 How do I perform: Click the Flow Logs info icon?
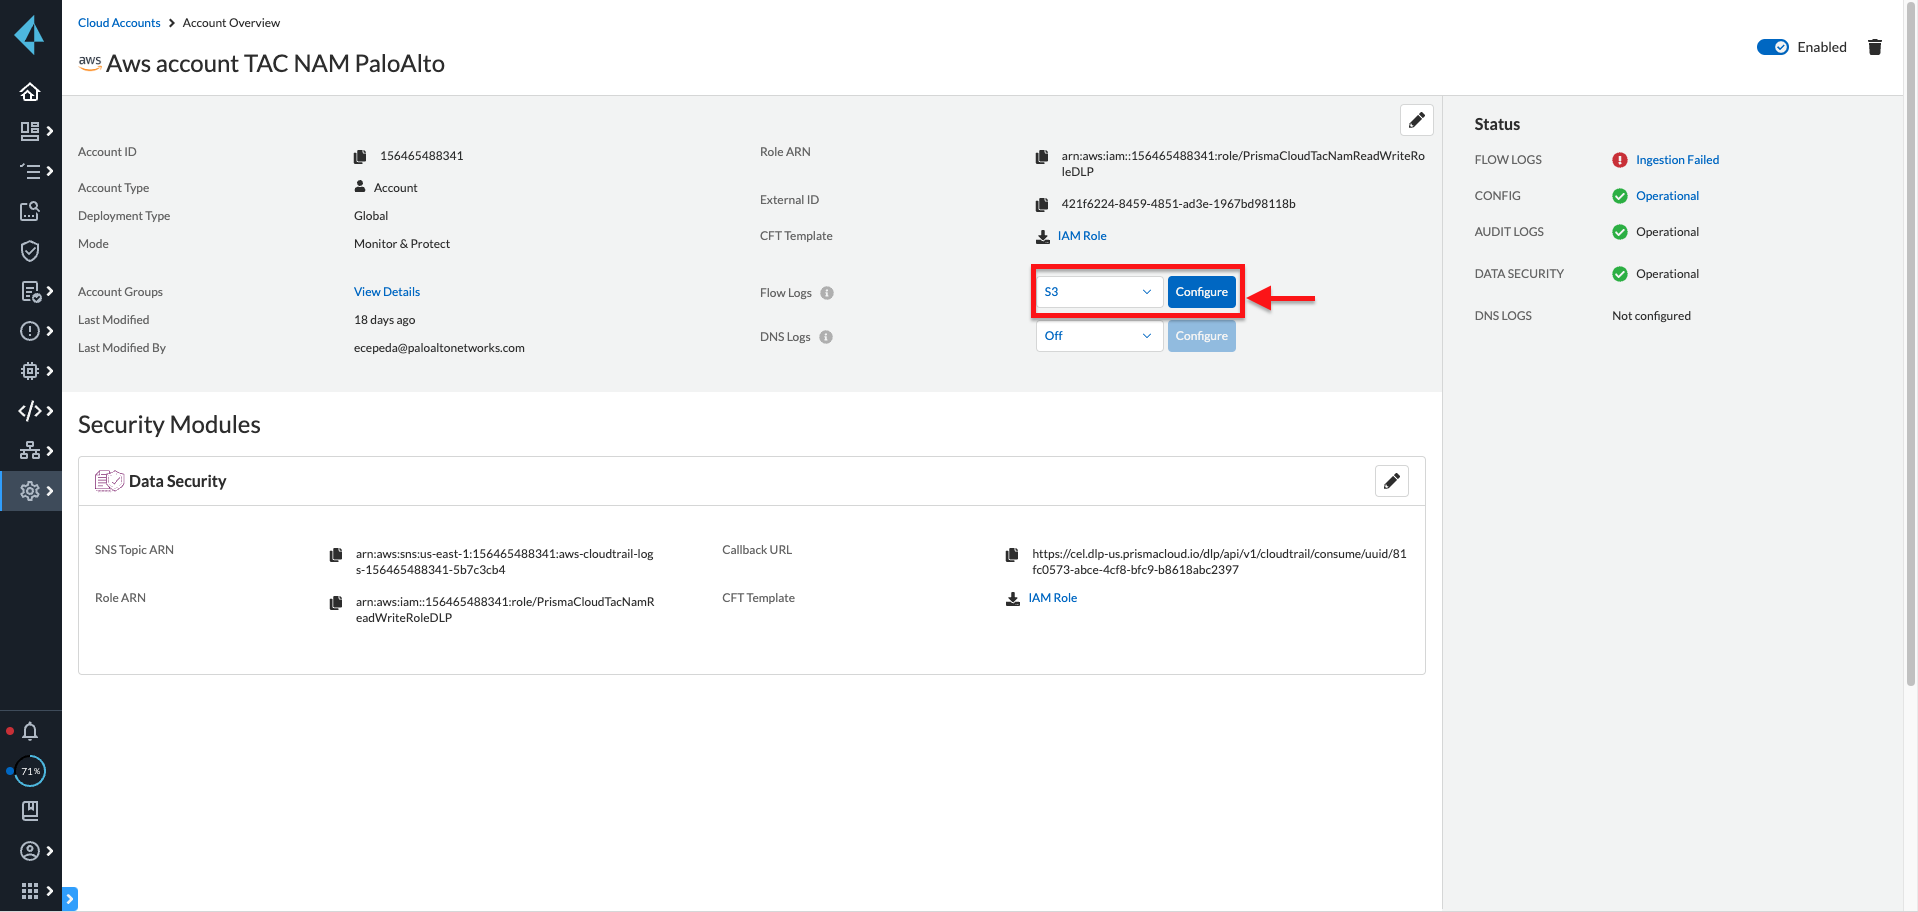tap(827, 293)
